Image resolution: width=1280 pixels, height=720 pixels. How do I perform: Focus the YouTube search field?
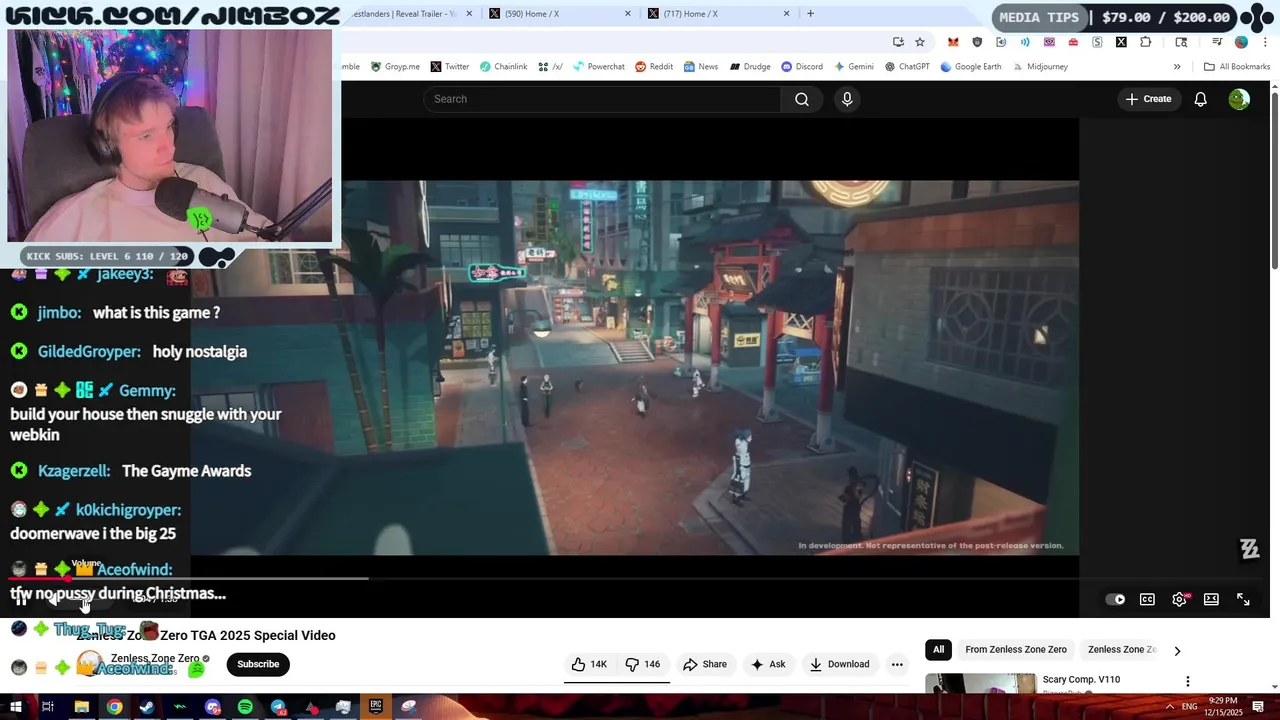pyautogui.click(x=602, y=99)
